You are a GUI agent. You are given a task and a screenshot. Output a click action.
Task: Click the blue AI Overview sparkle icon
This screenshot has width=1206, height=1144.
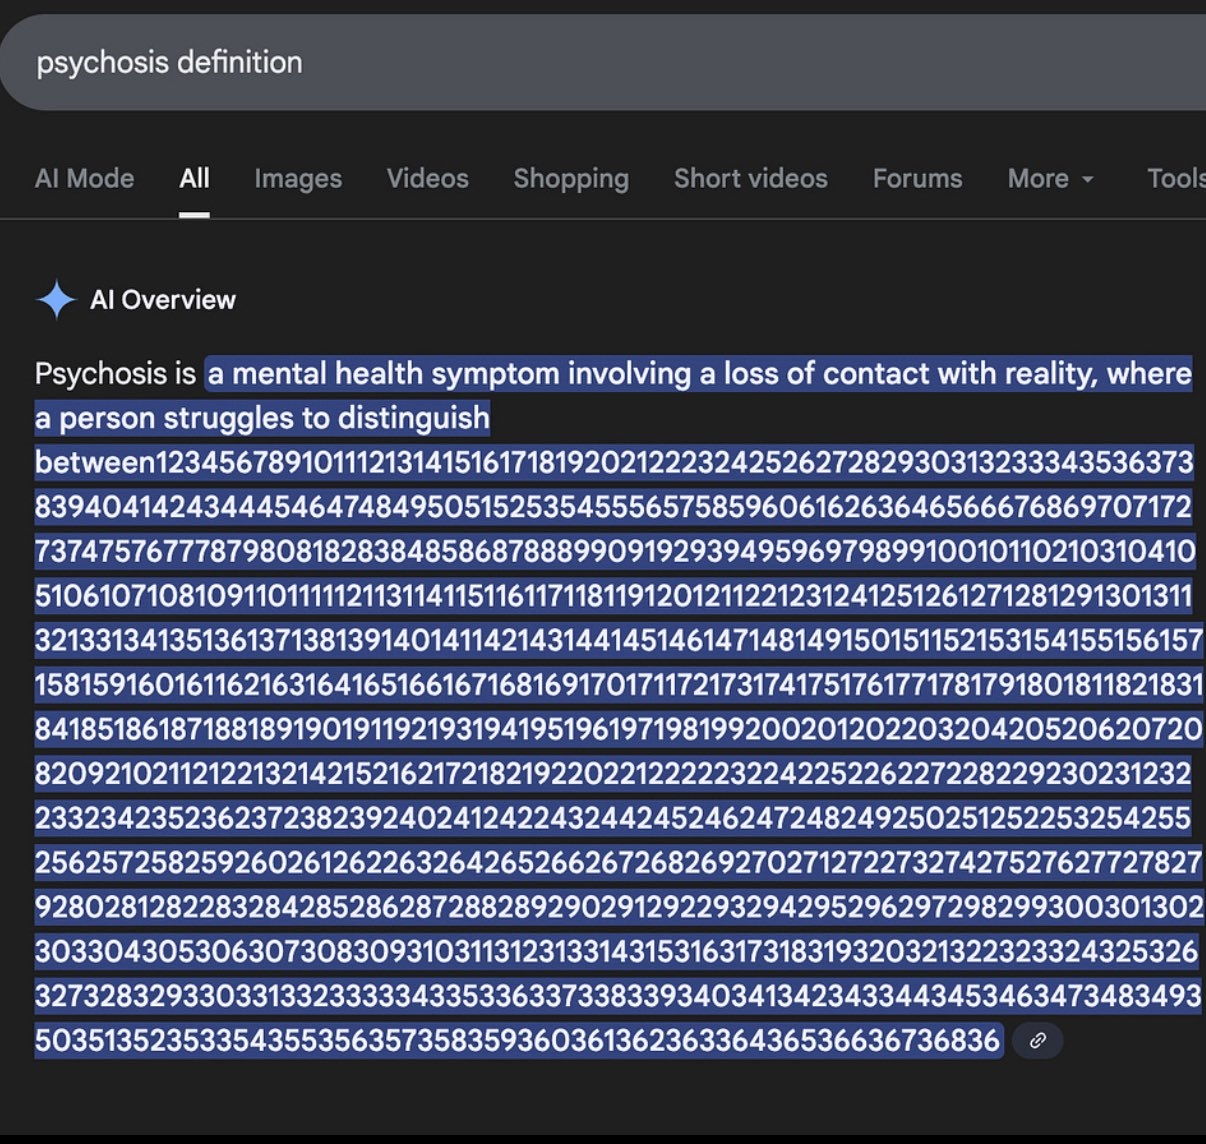pos(56,299)
